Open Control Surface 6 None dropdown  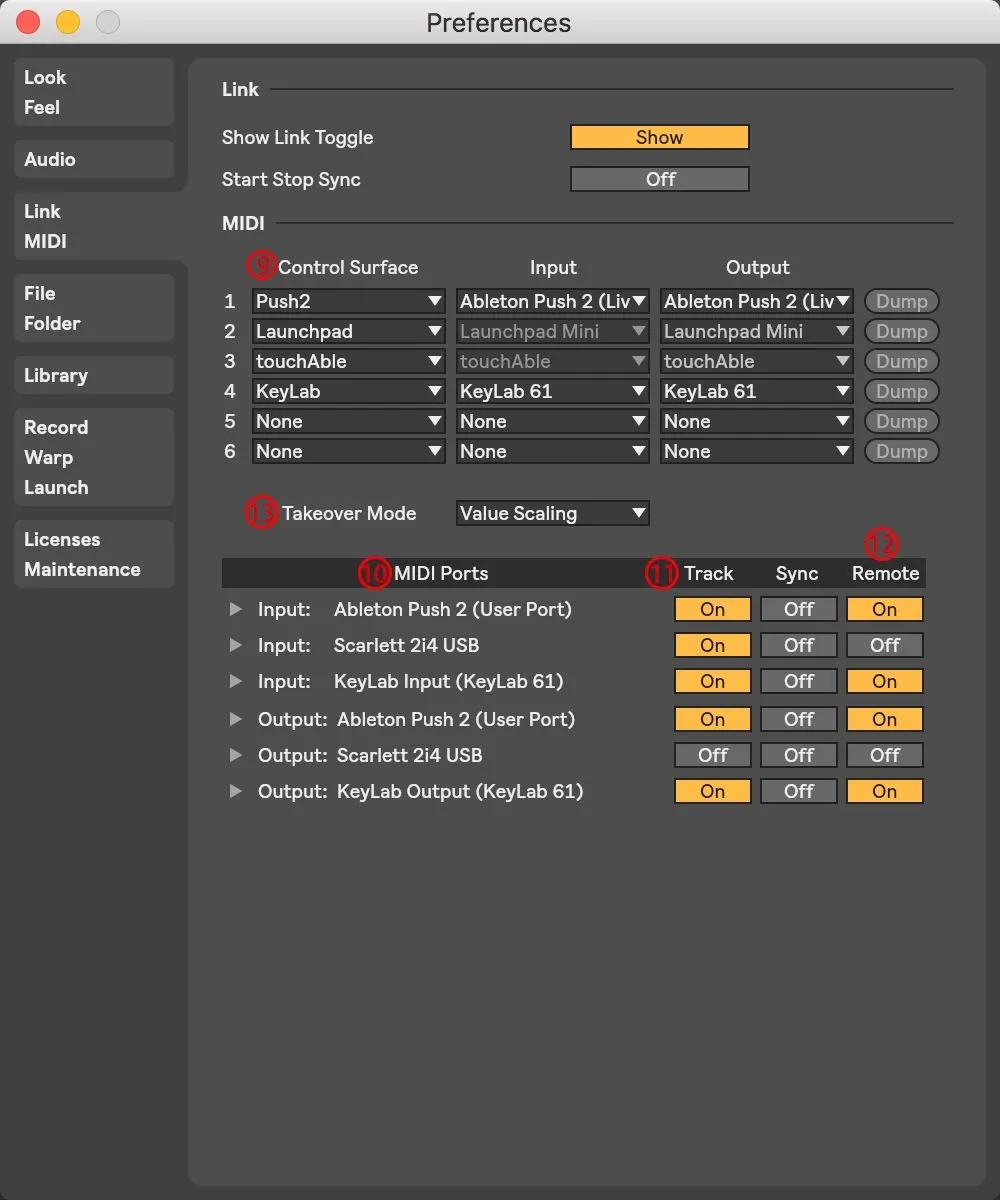click(x=349, y=451)
